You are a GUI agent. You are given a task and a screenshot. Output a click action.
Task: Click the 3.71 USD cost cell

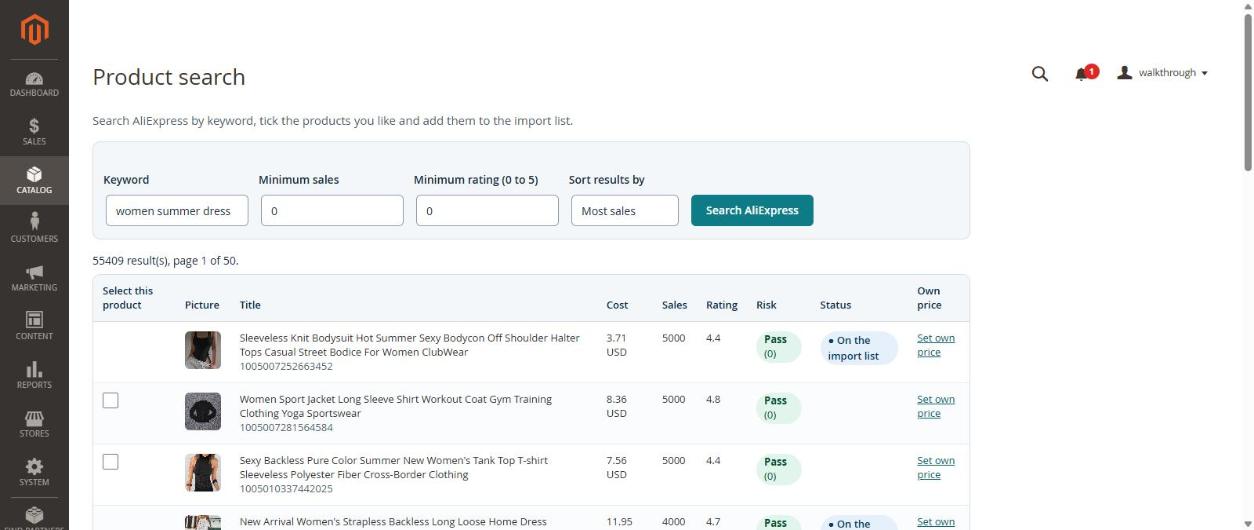point(617,345)
